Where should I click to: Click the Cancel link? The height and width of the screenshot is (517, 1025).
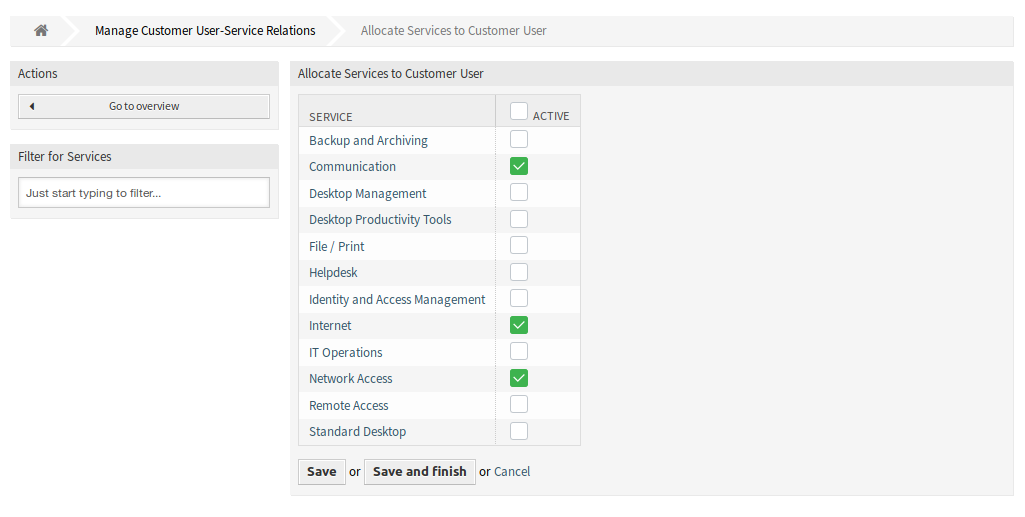coord(512,471)
